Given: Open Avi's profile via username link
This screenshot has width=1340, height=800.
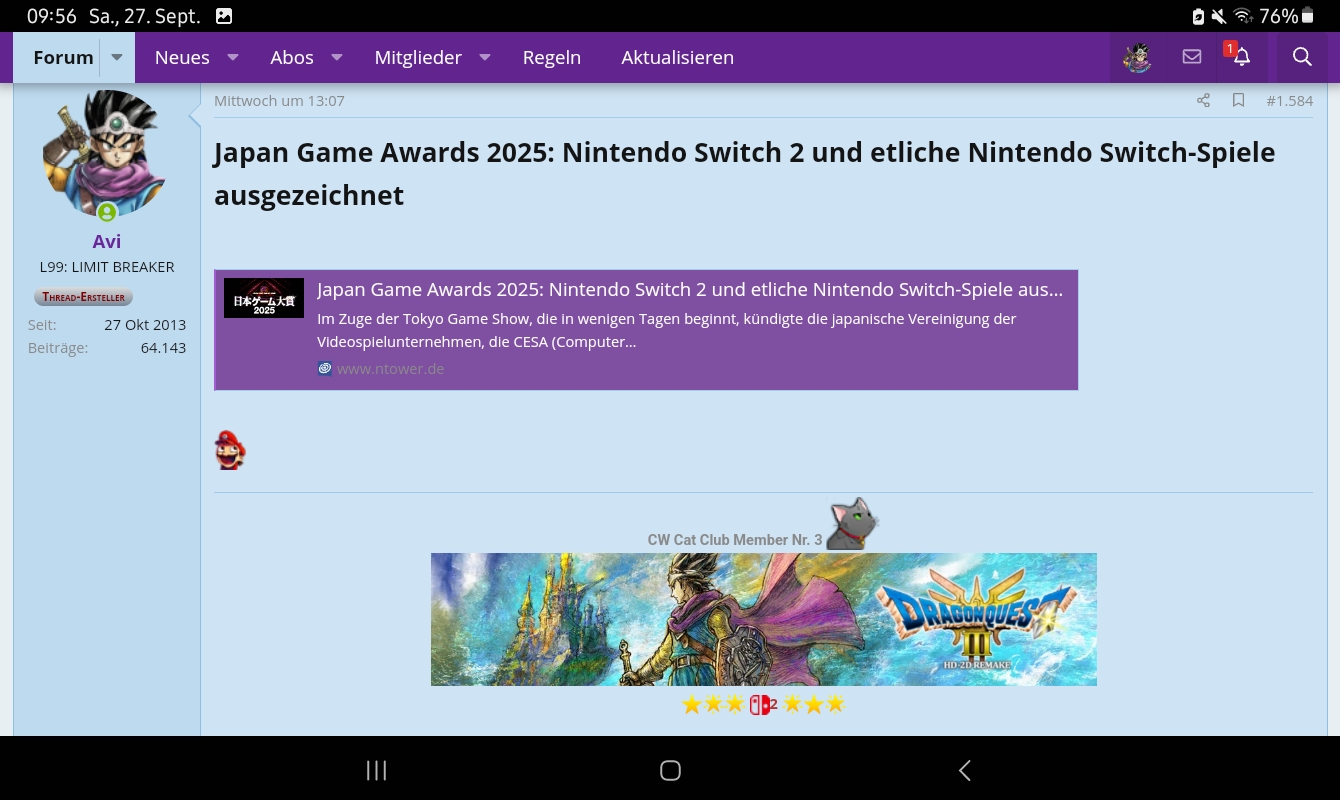Looking at the screenshot, I should tap(107, 241).
